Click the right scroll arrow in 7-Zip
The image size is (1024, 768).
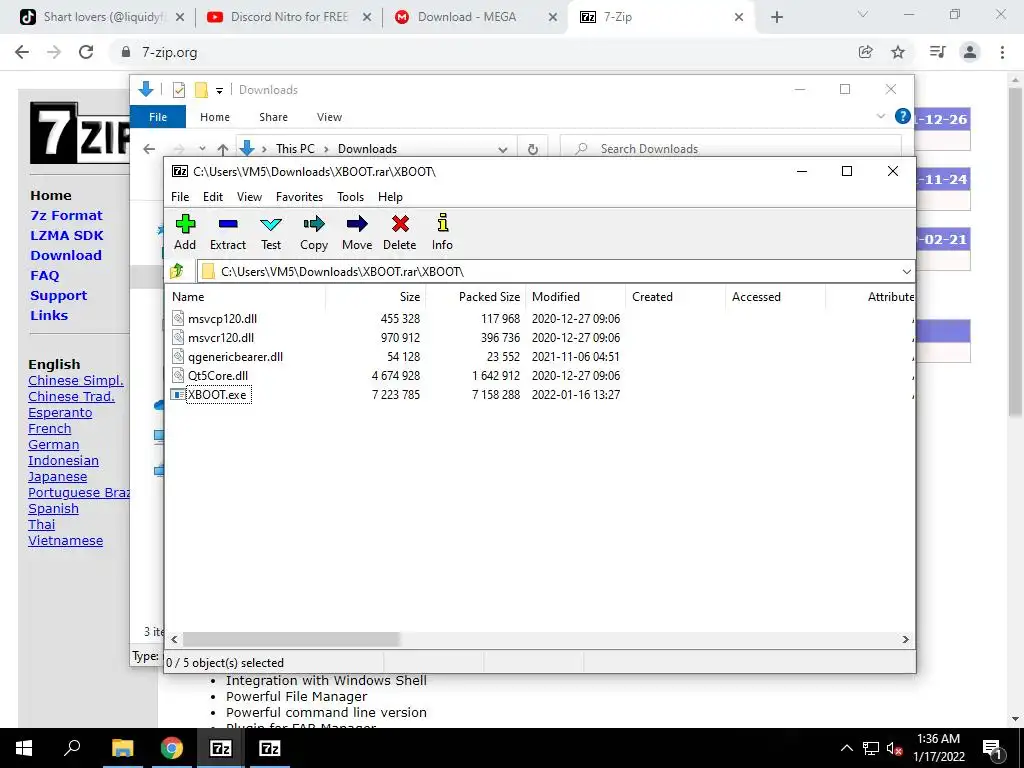point(905,639)
